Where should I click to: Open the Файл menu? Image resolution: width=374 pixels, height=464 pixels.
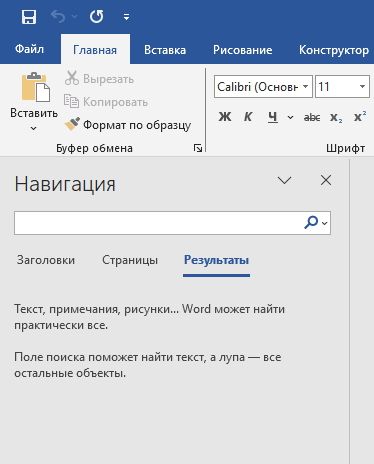29,49
